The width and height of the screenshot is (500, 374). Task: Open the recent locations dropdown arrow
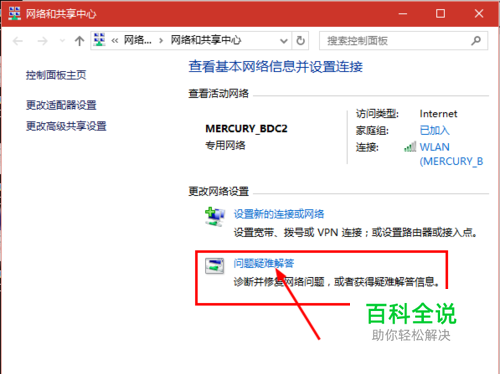coord(62,41)
